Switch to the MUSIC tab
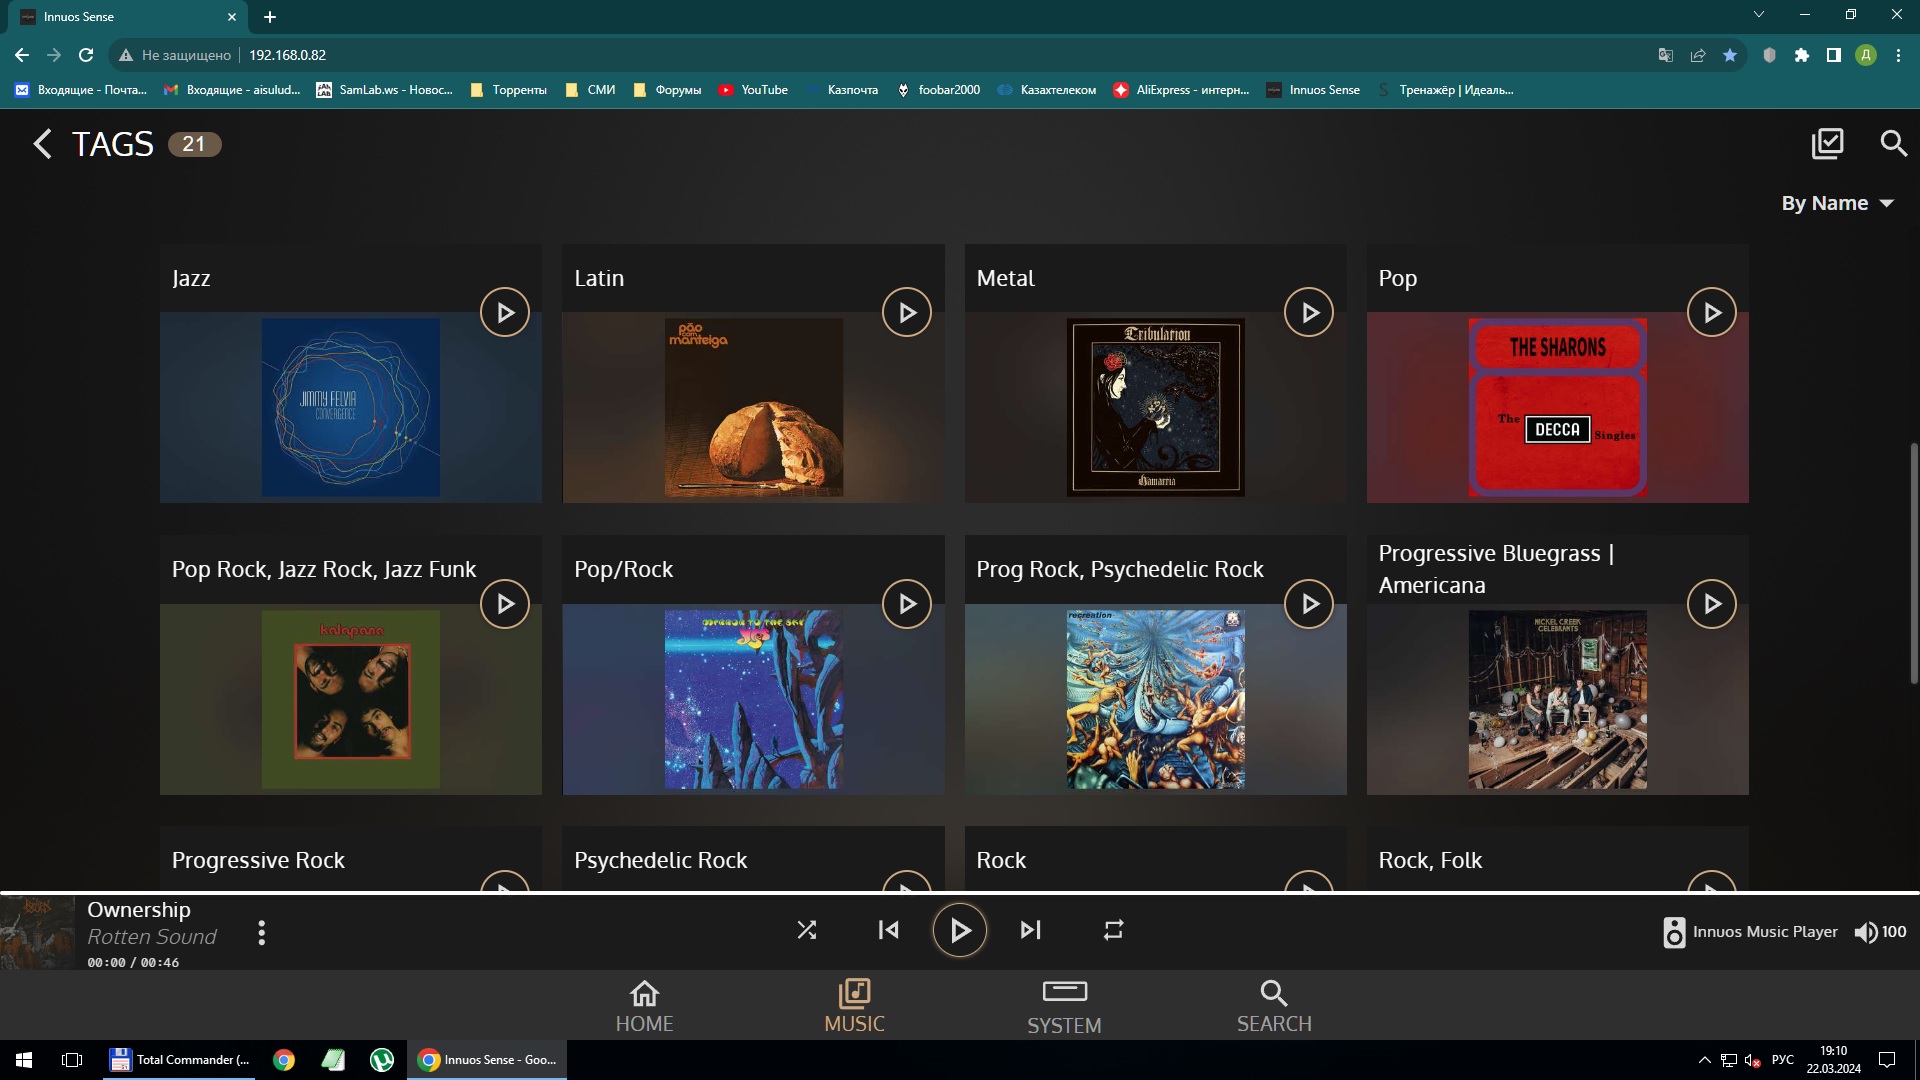The image size is (1920, 1080). point(854,1006)
